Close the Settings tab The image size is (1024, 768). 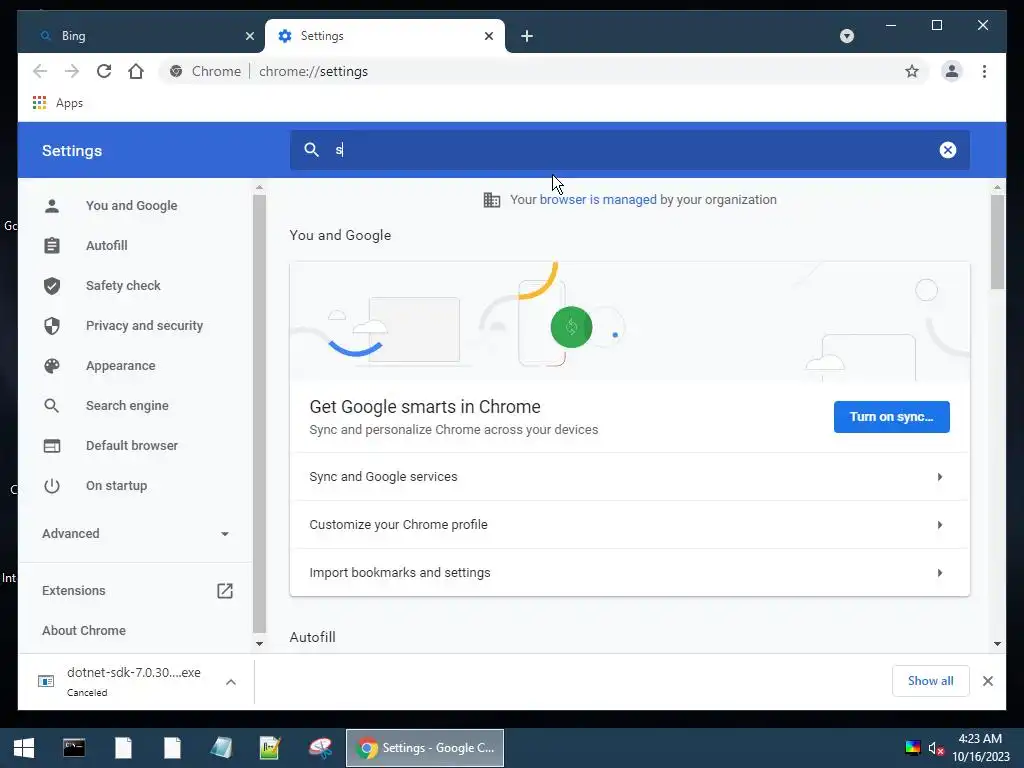[x=488, y=36]
